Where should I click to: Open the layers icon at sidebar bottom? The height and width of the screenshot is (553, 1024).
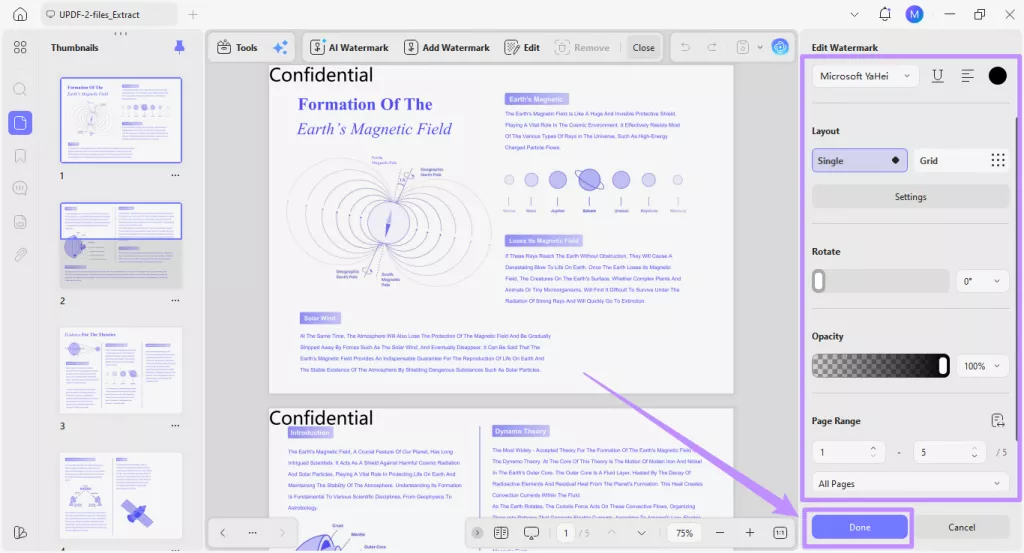[x=20, y=533]
